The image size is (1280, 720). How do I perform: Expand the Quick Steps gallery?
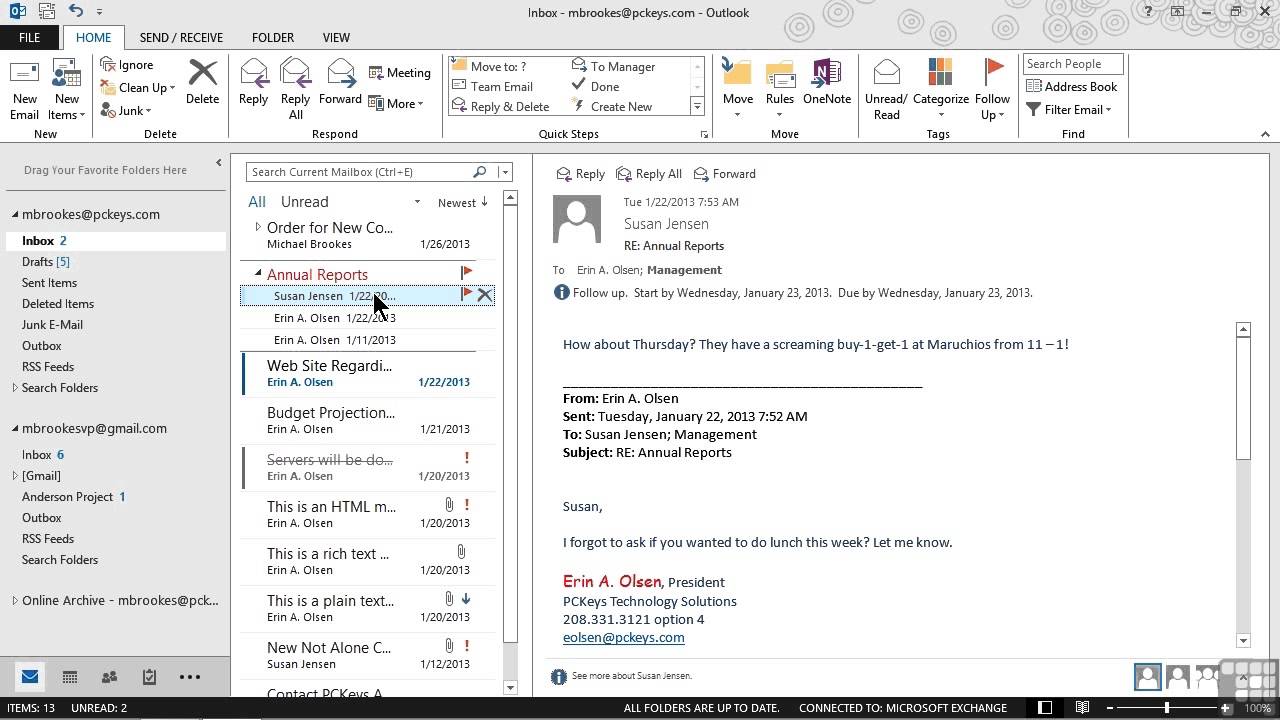click(697, 107)
